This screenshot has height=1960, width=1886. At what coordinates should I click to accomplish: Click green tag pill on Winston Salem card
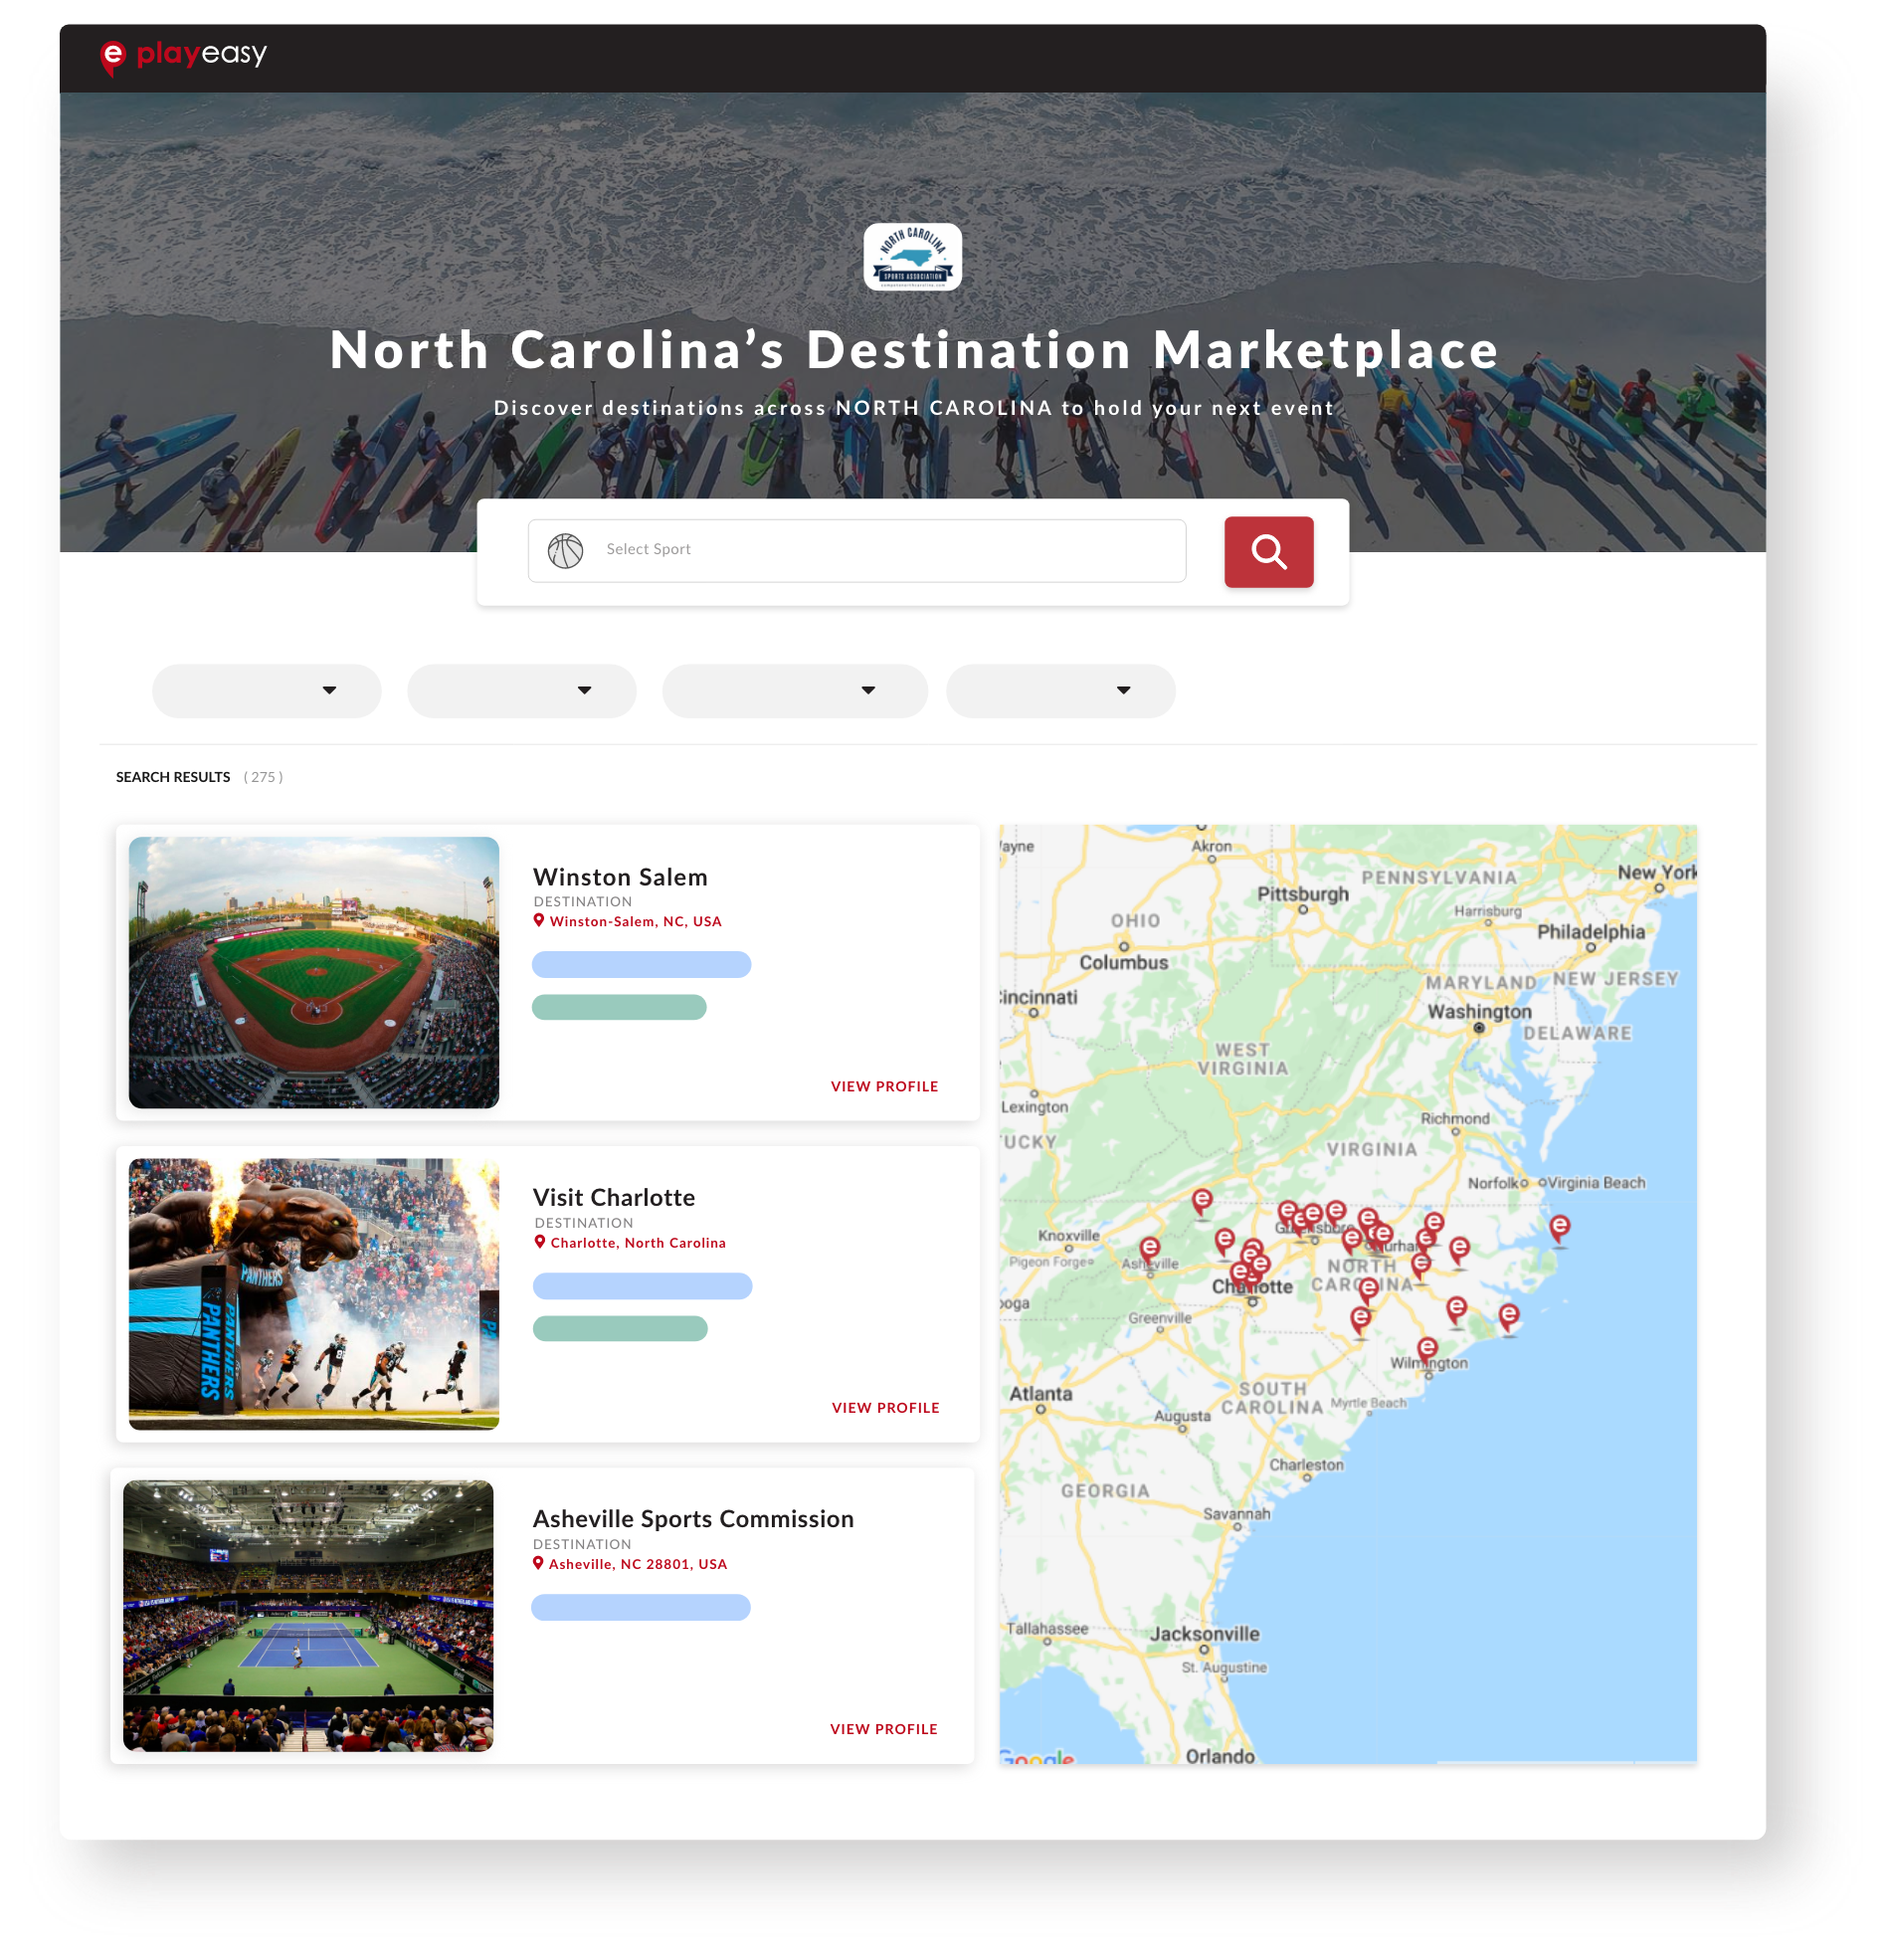click(620, 1007)
